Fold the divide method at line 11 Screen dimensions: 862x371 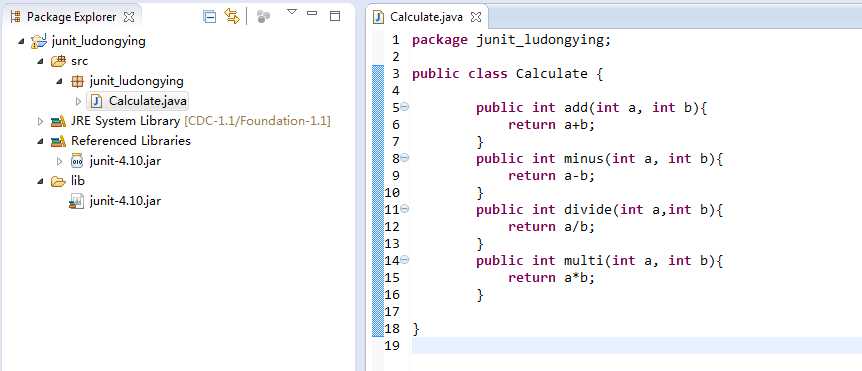pos(404,209)
